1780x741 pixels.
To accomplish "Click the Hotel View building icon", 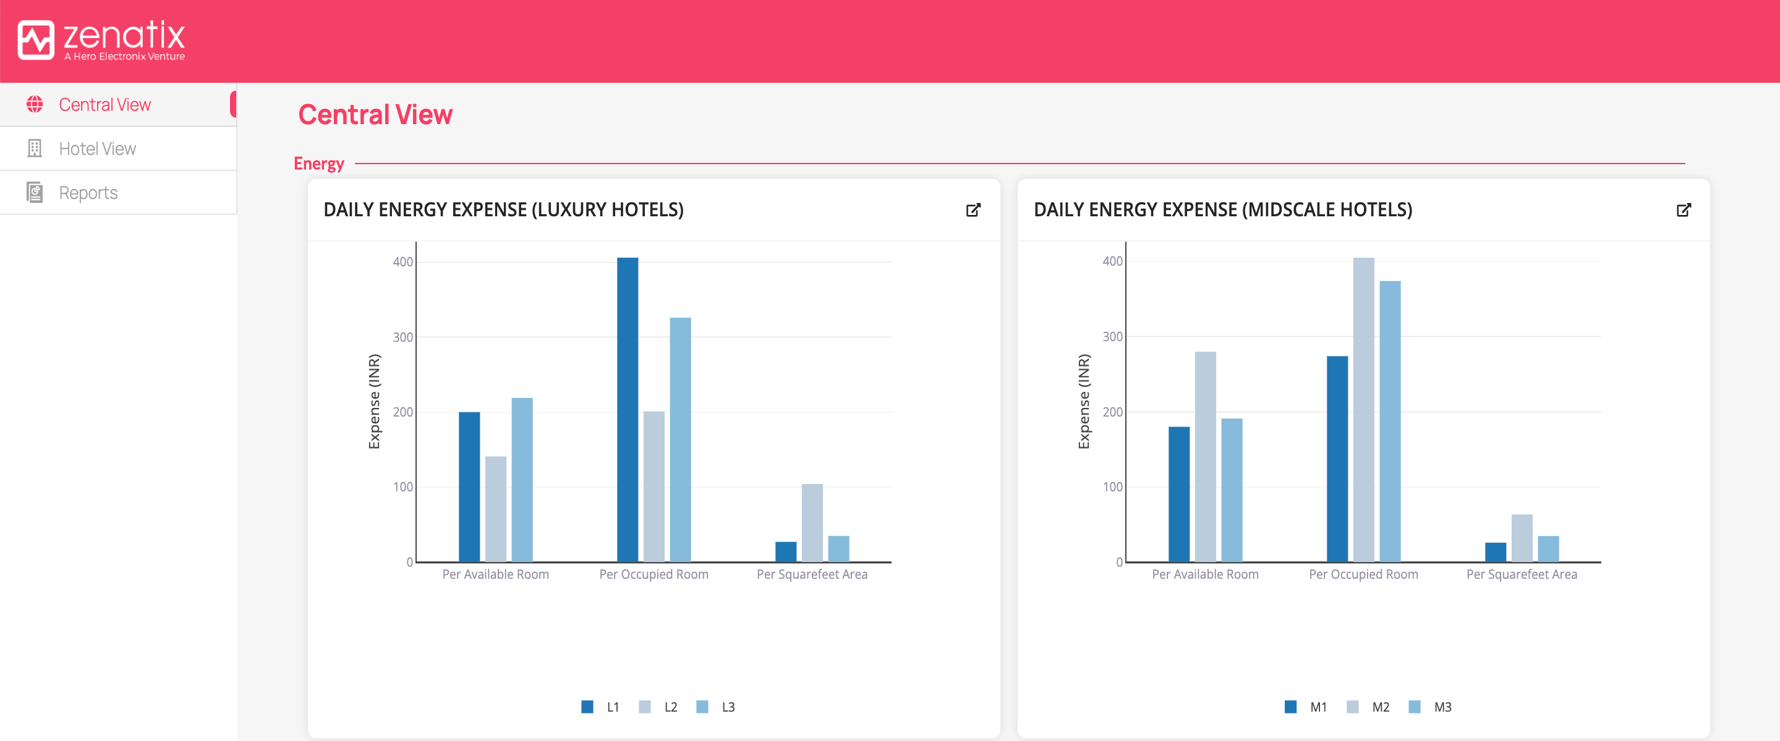I will [35, 148].
